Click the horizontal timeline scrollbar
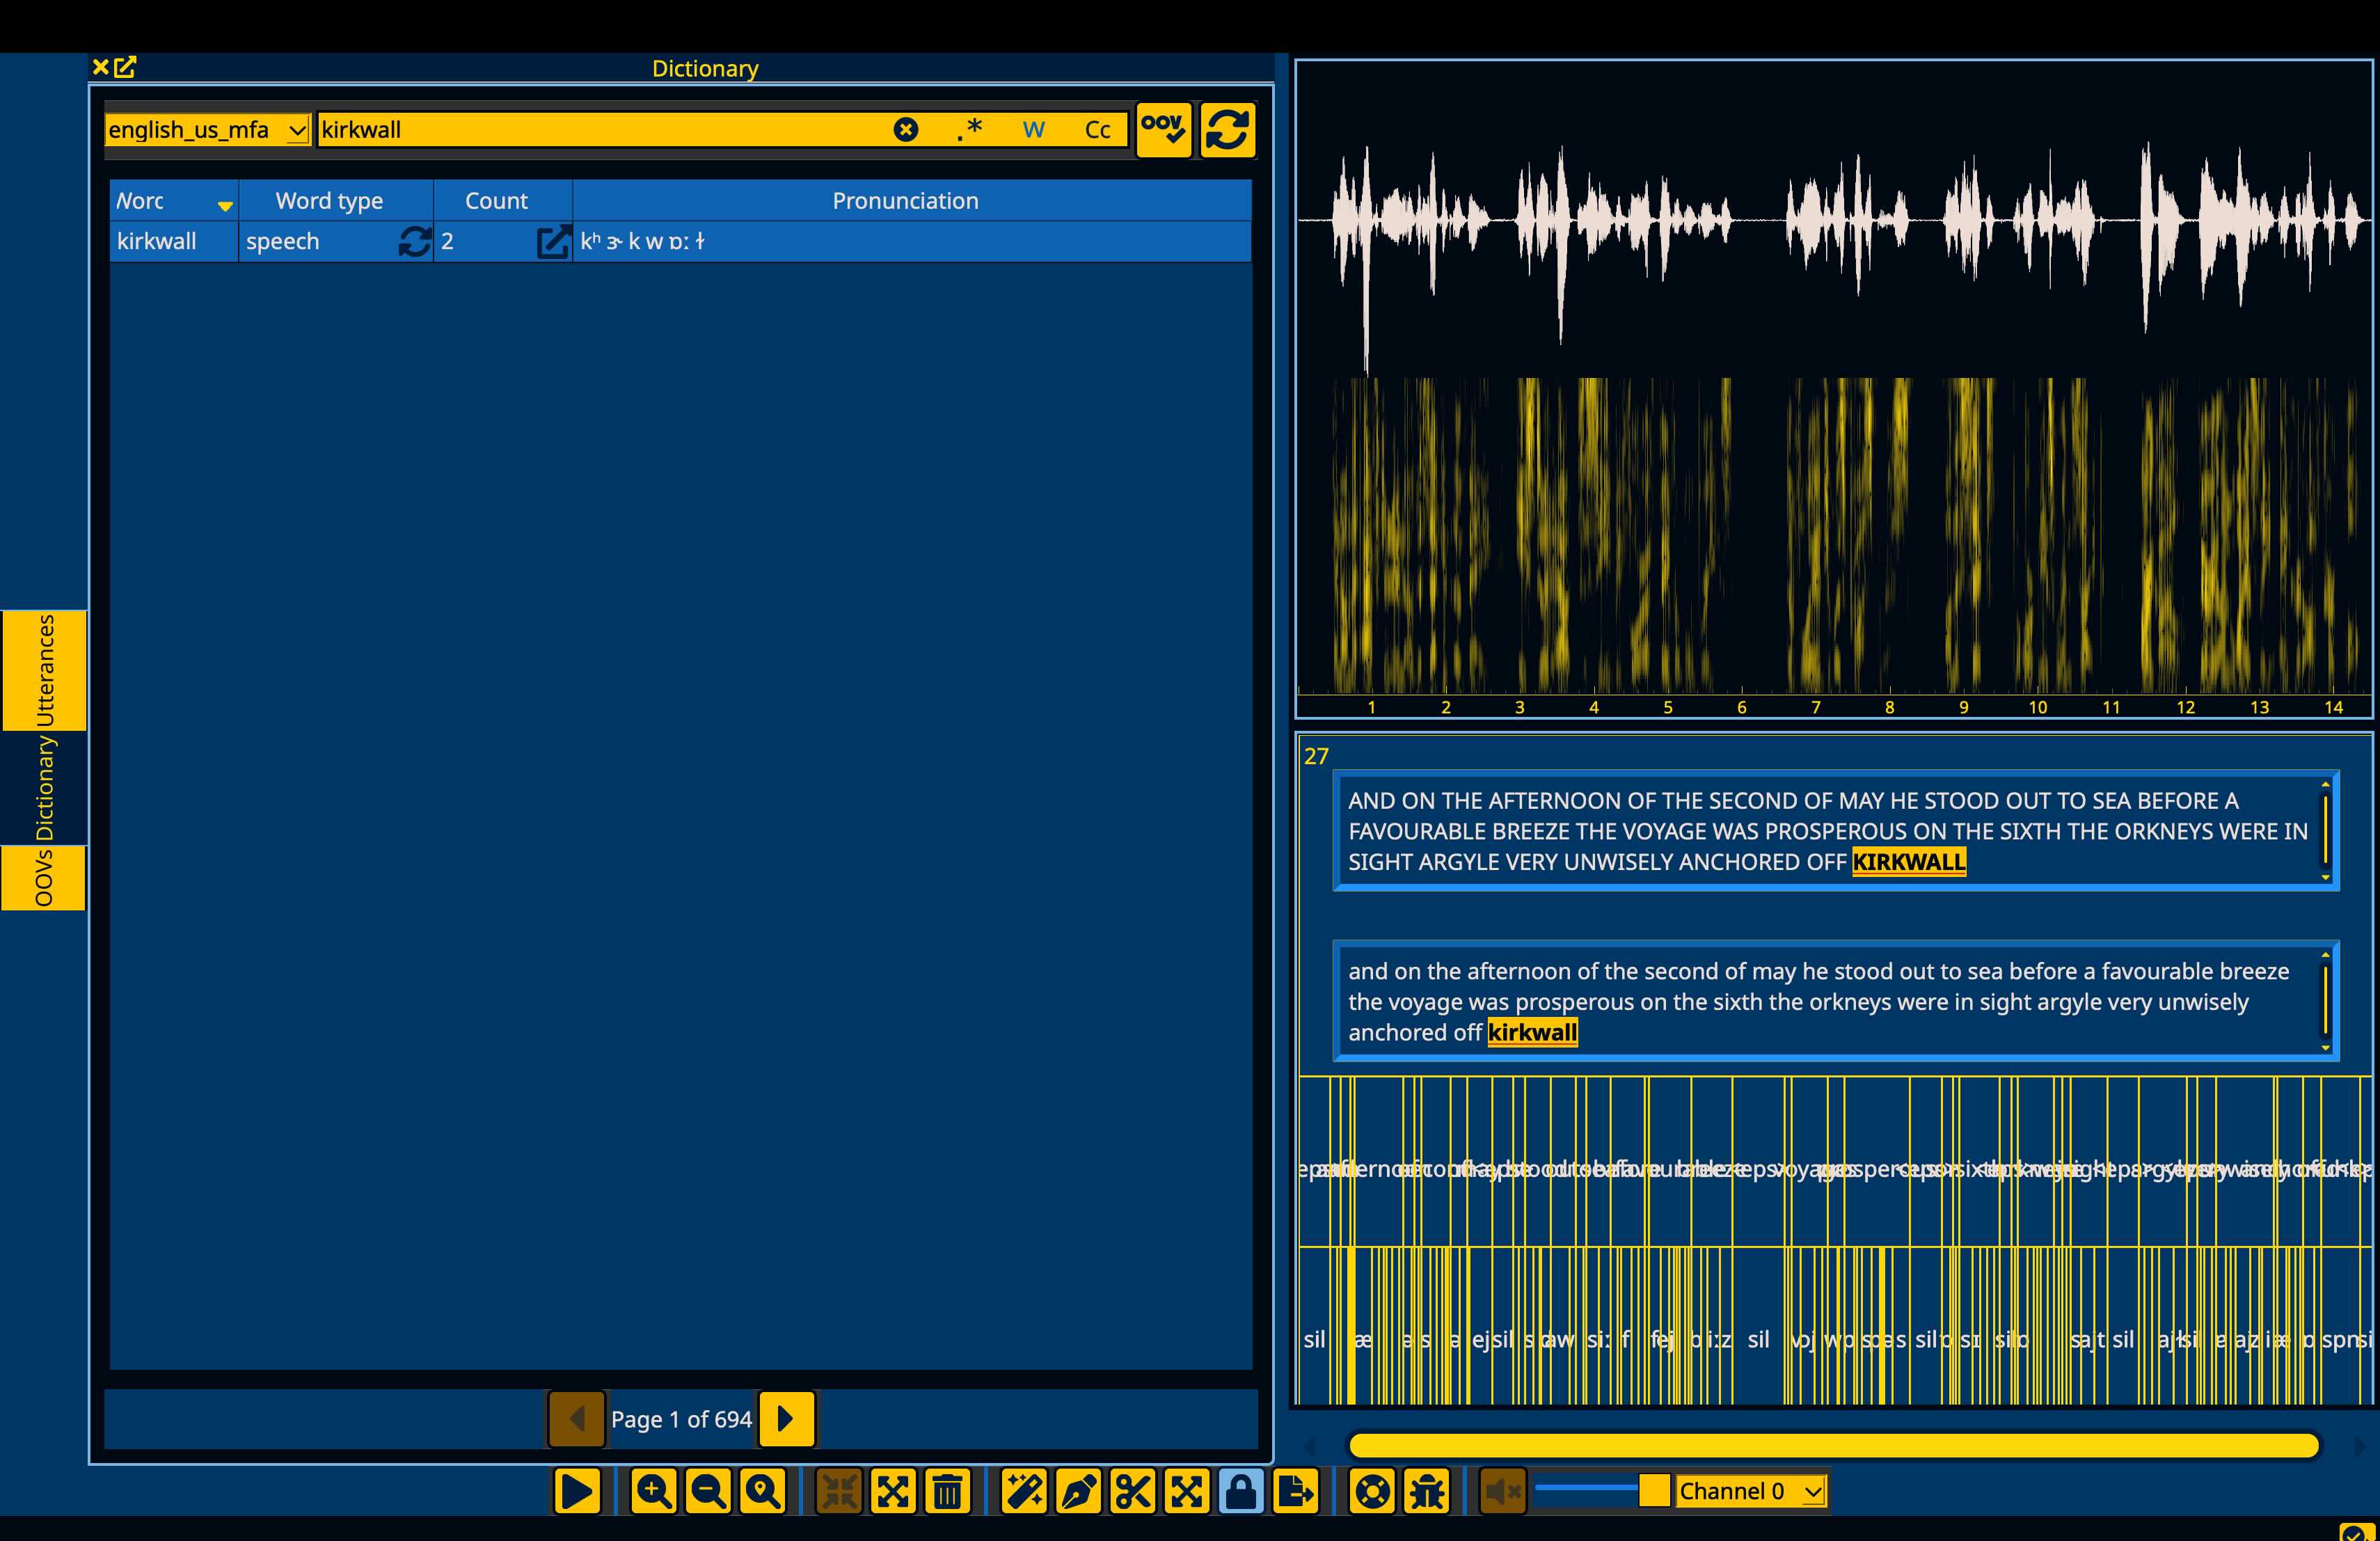Viewport: 2380px width, 1541px height. 1833,1445
